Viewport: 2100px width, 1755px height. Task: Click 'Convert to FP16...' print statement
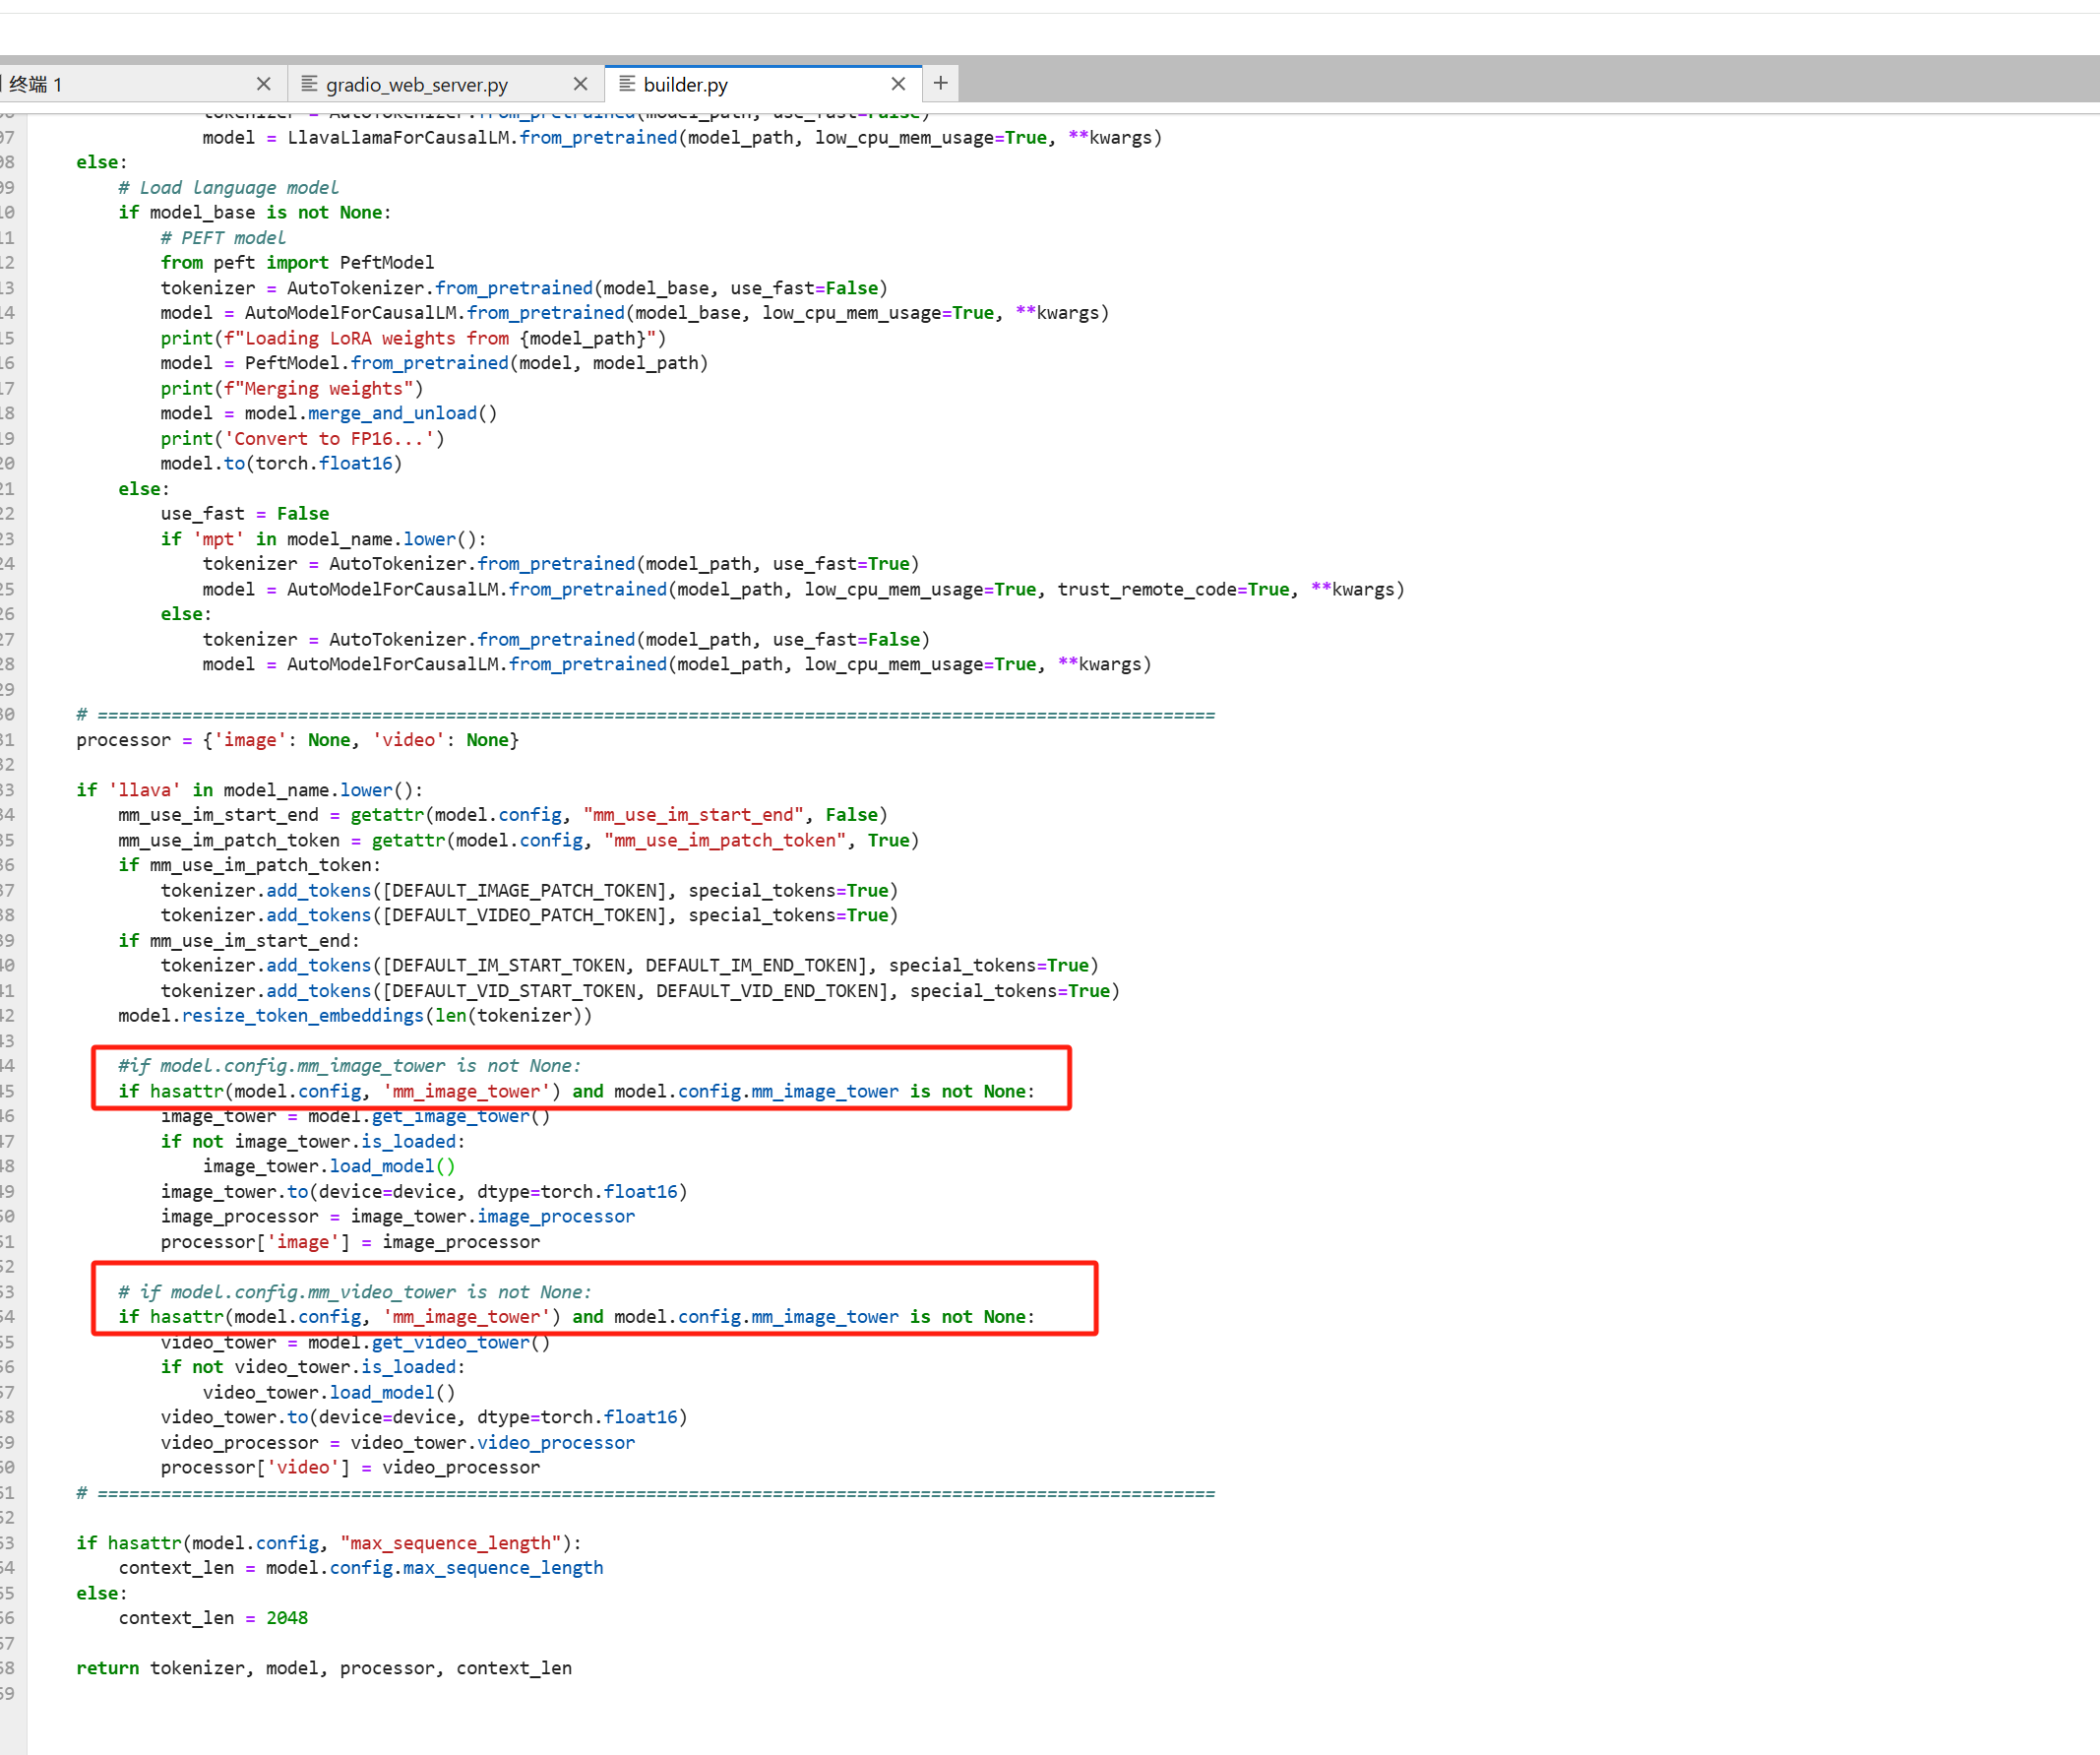click(x=302, y=439)
